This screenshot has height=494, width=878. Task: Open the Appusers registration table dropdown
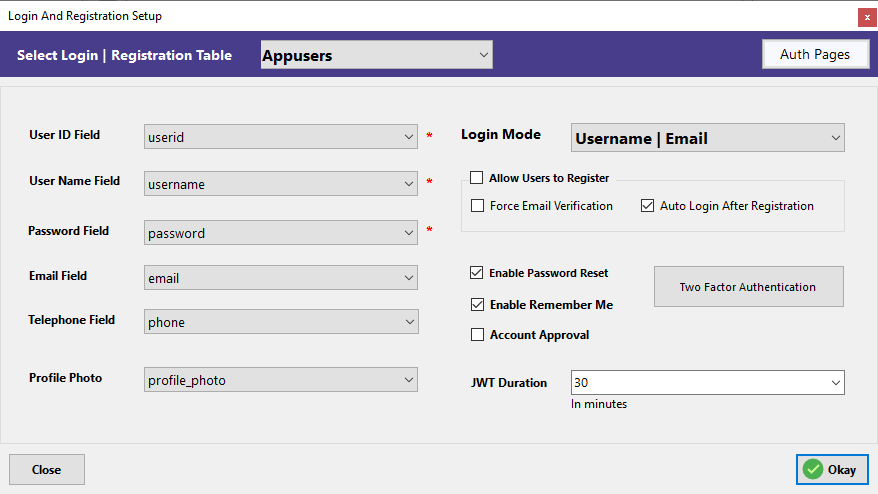click(x=377, y=55)
